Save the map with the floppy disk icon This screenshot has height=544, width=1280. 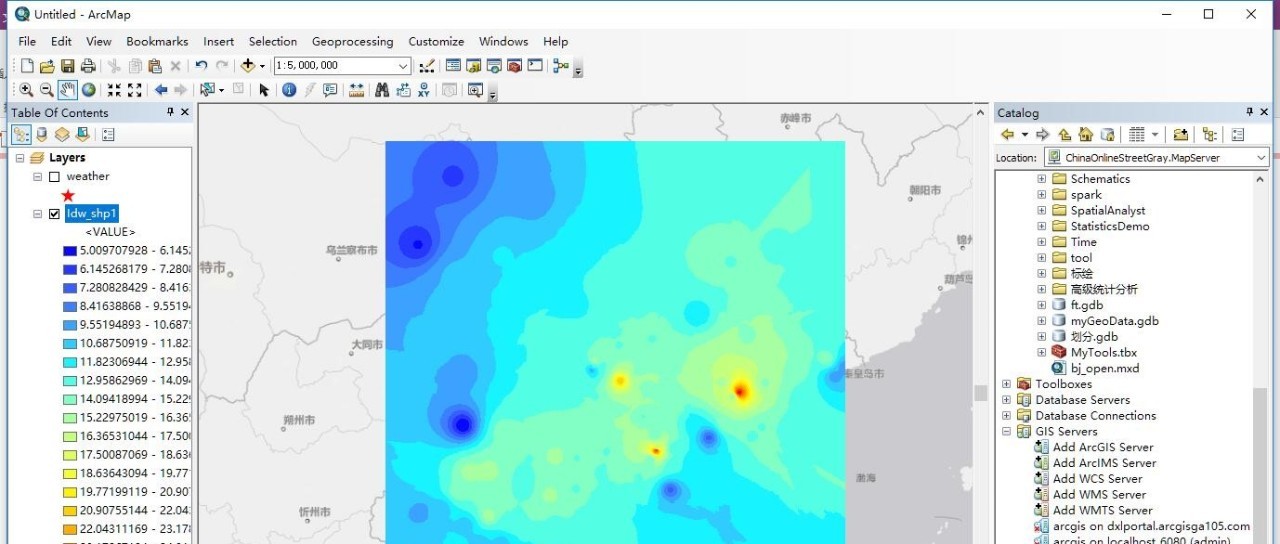(x=67, y=66)
